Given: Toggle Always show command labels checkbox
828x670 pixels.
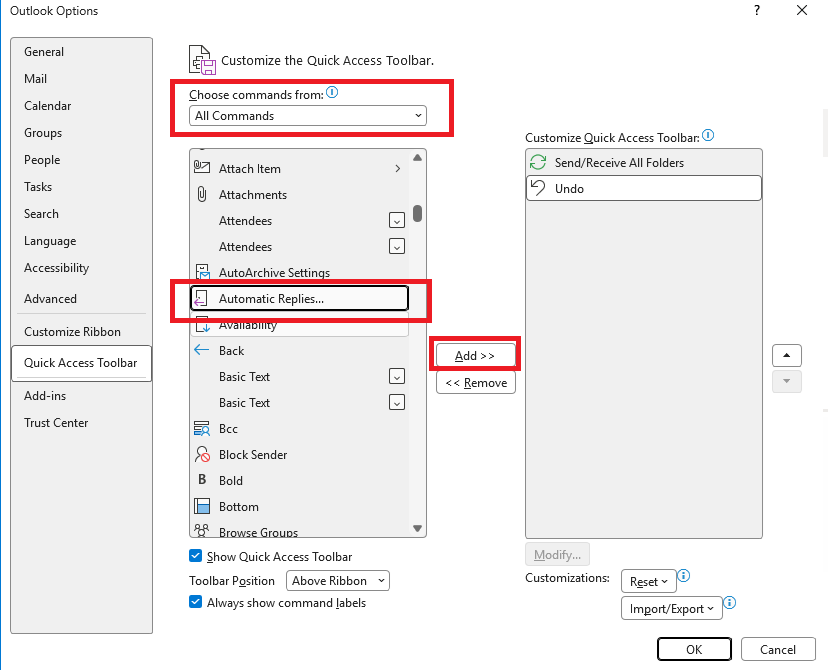Looking at the screenshot, I should [195, 602].
